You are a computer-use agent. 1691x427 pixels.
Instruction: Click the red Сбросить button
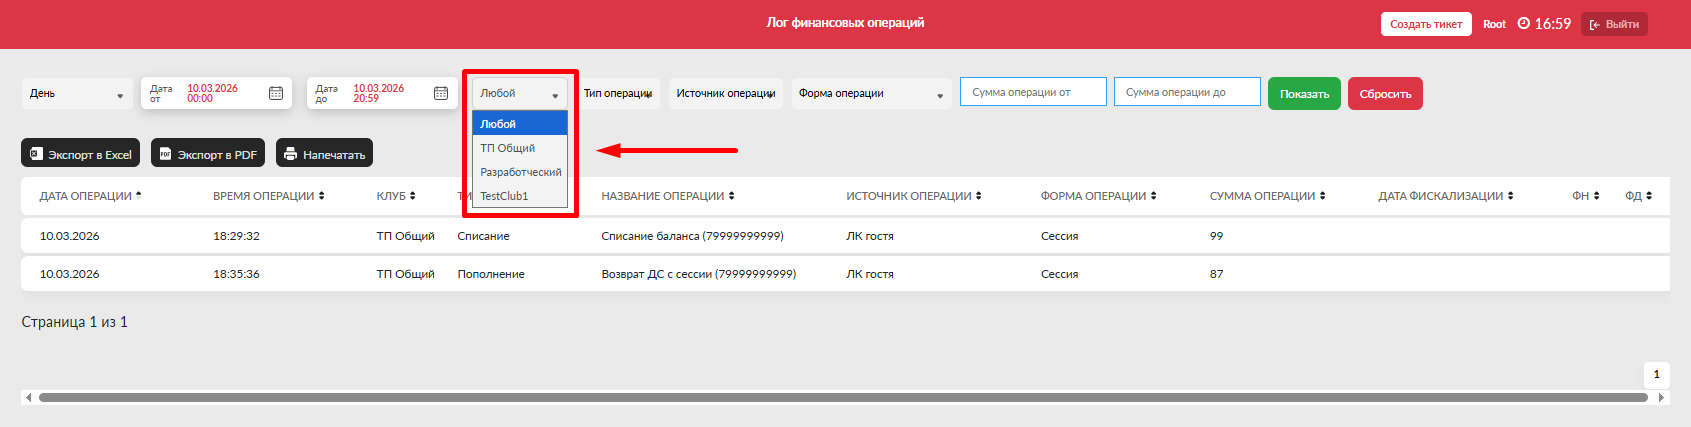[1385, 94]
